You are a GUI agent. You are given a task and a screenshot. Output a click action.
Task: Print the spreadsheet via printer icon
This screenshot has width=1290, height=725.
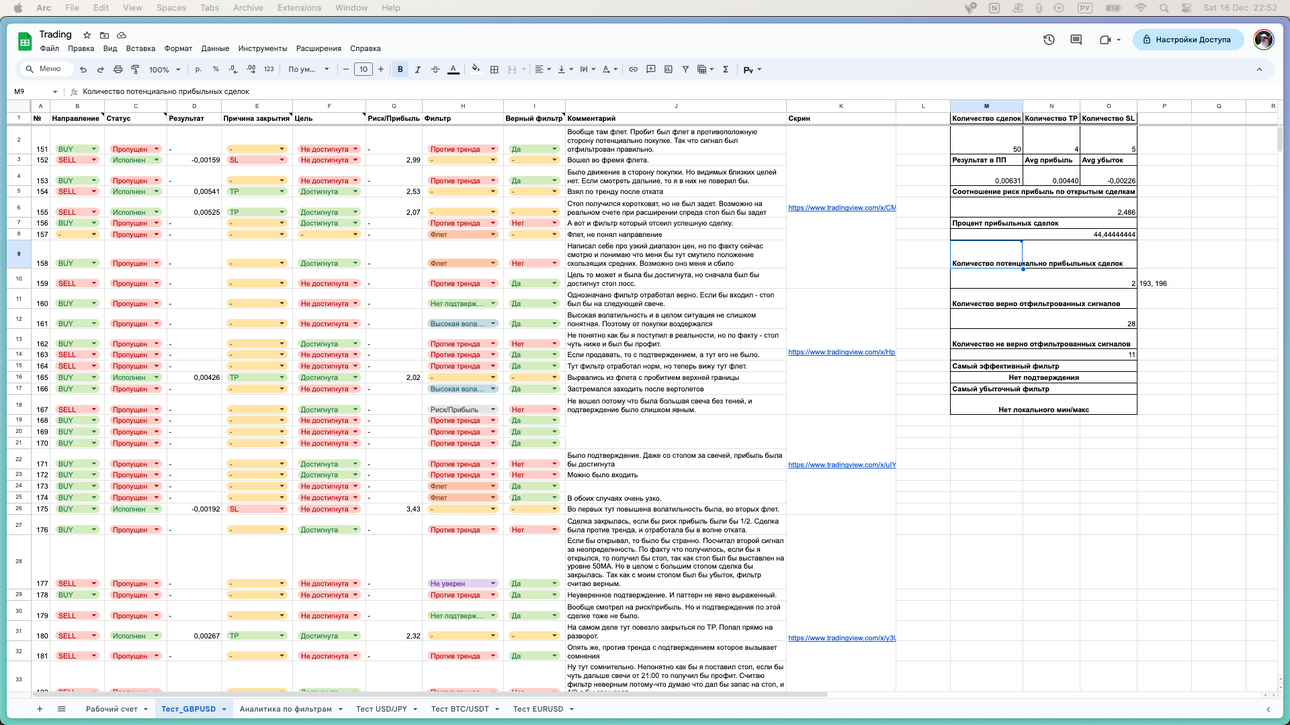click(118, 70)
